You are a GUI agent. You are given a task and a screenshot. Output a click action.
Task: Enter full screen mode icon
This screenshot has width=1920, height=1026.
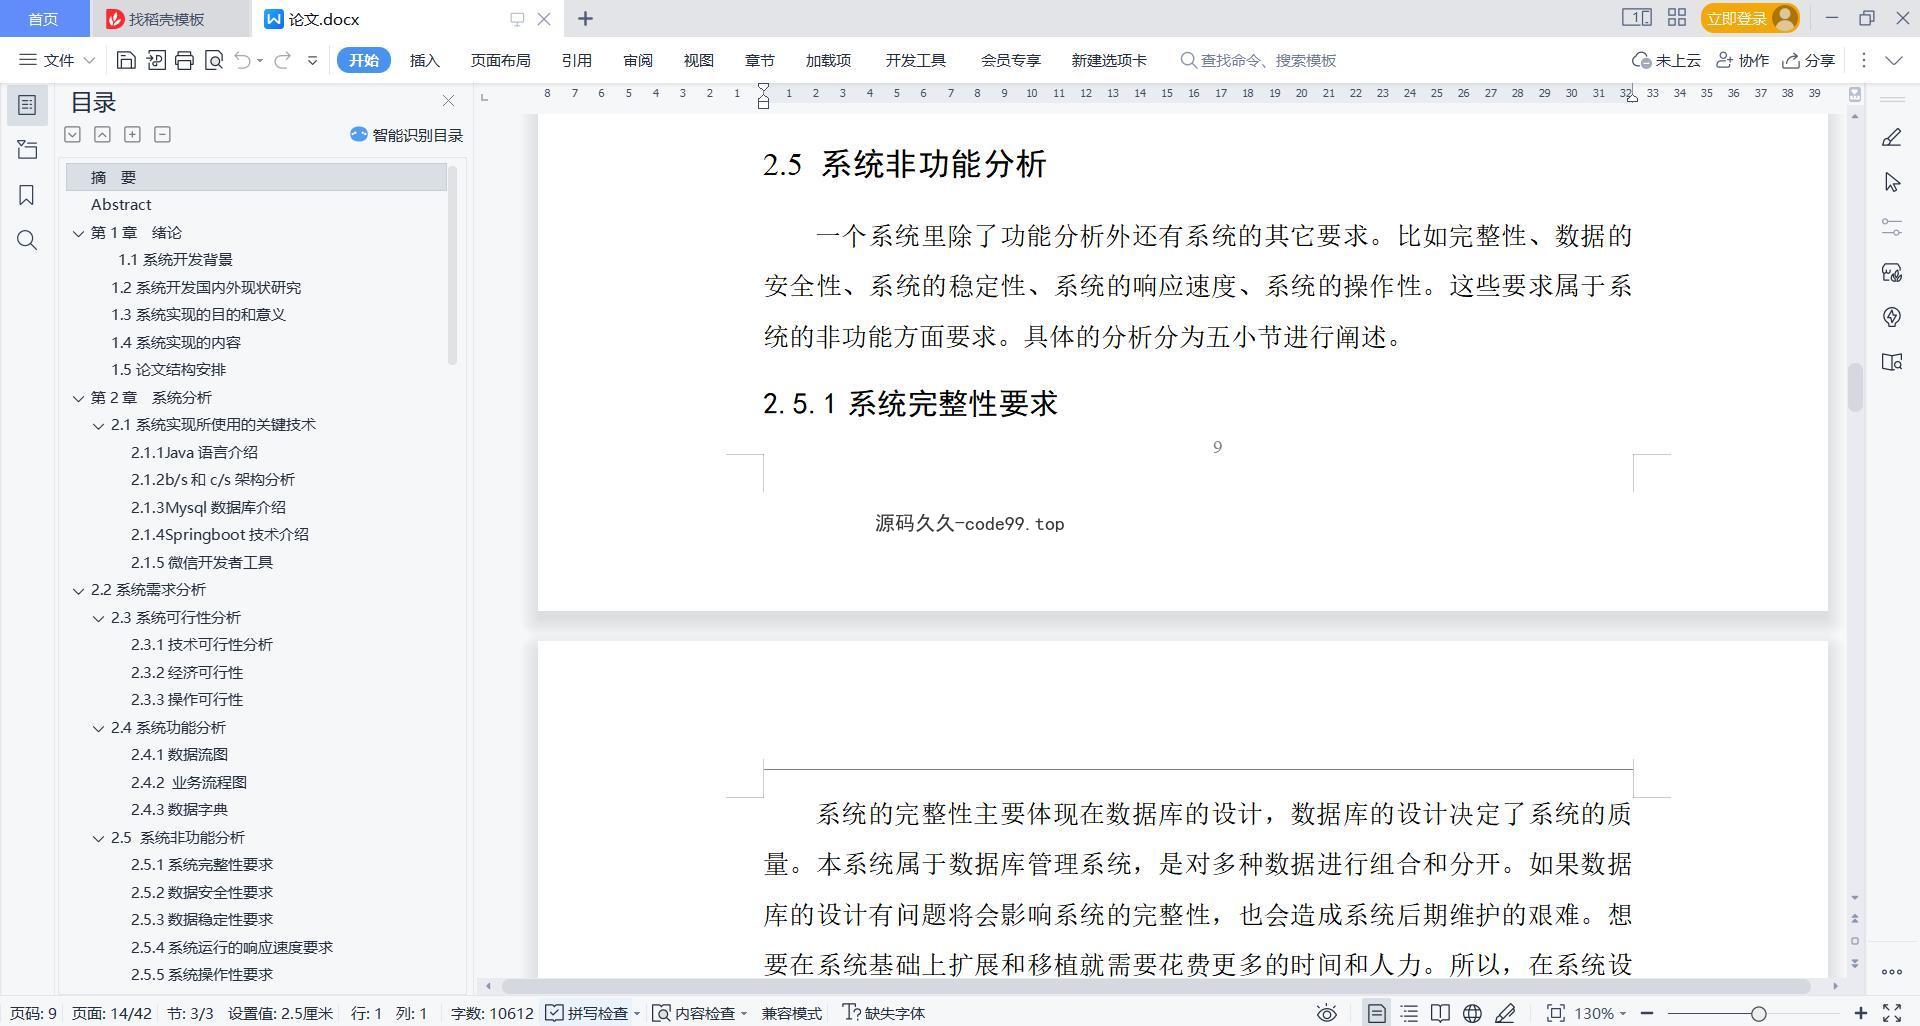coord(1892,1013)
